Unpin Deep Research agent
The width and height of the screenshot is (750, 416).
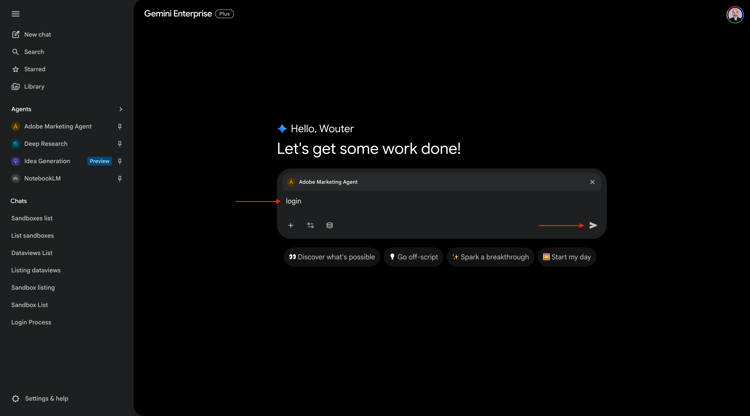120,143
